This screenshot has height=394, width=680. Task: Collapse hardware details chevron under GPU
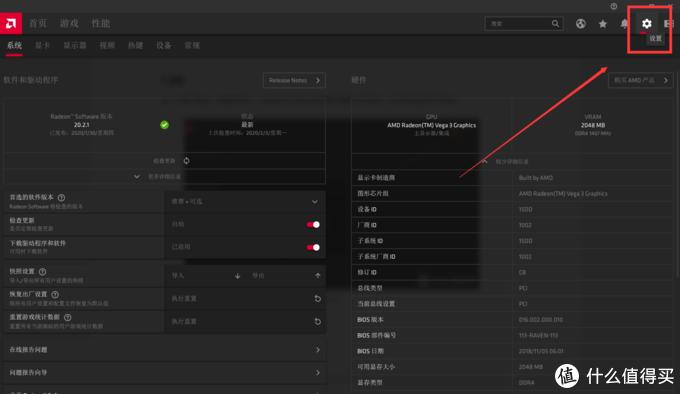click(x=485, y=161)
